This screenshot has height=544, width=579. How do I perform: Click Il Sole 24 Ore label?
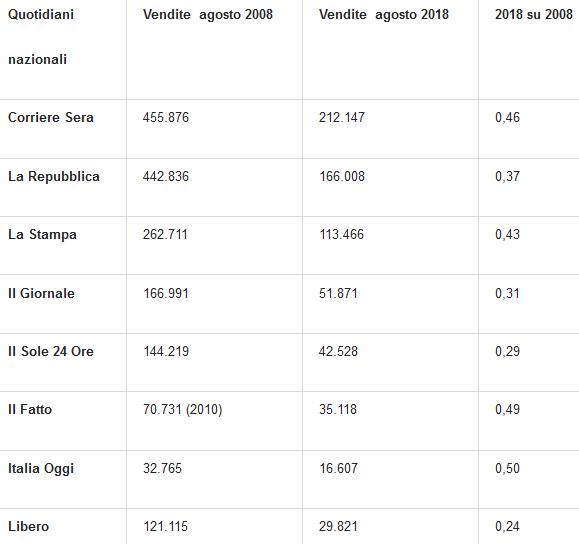[51, 351]
